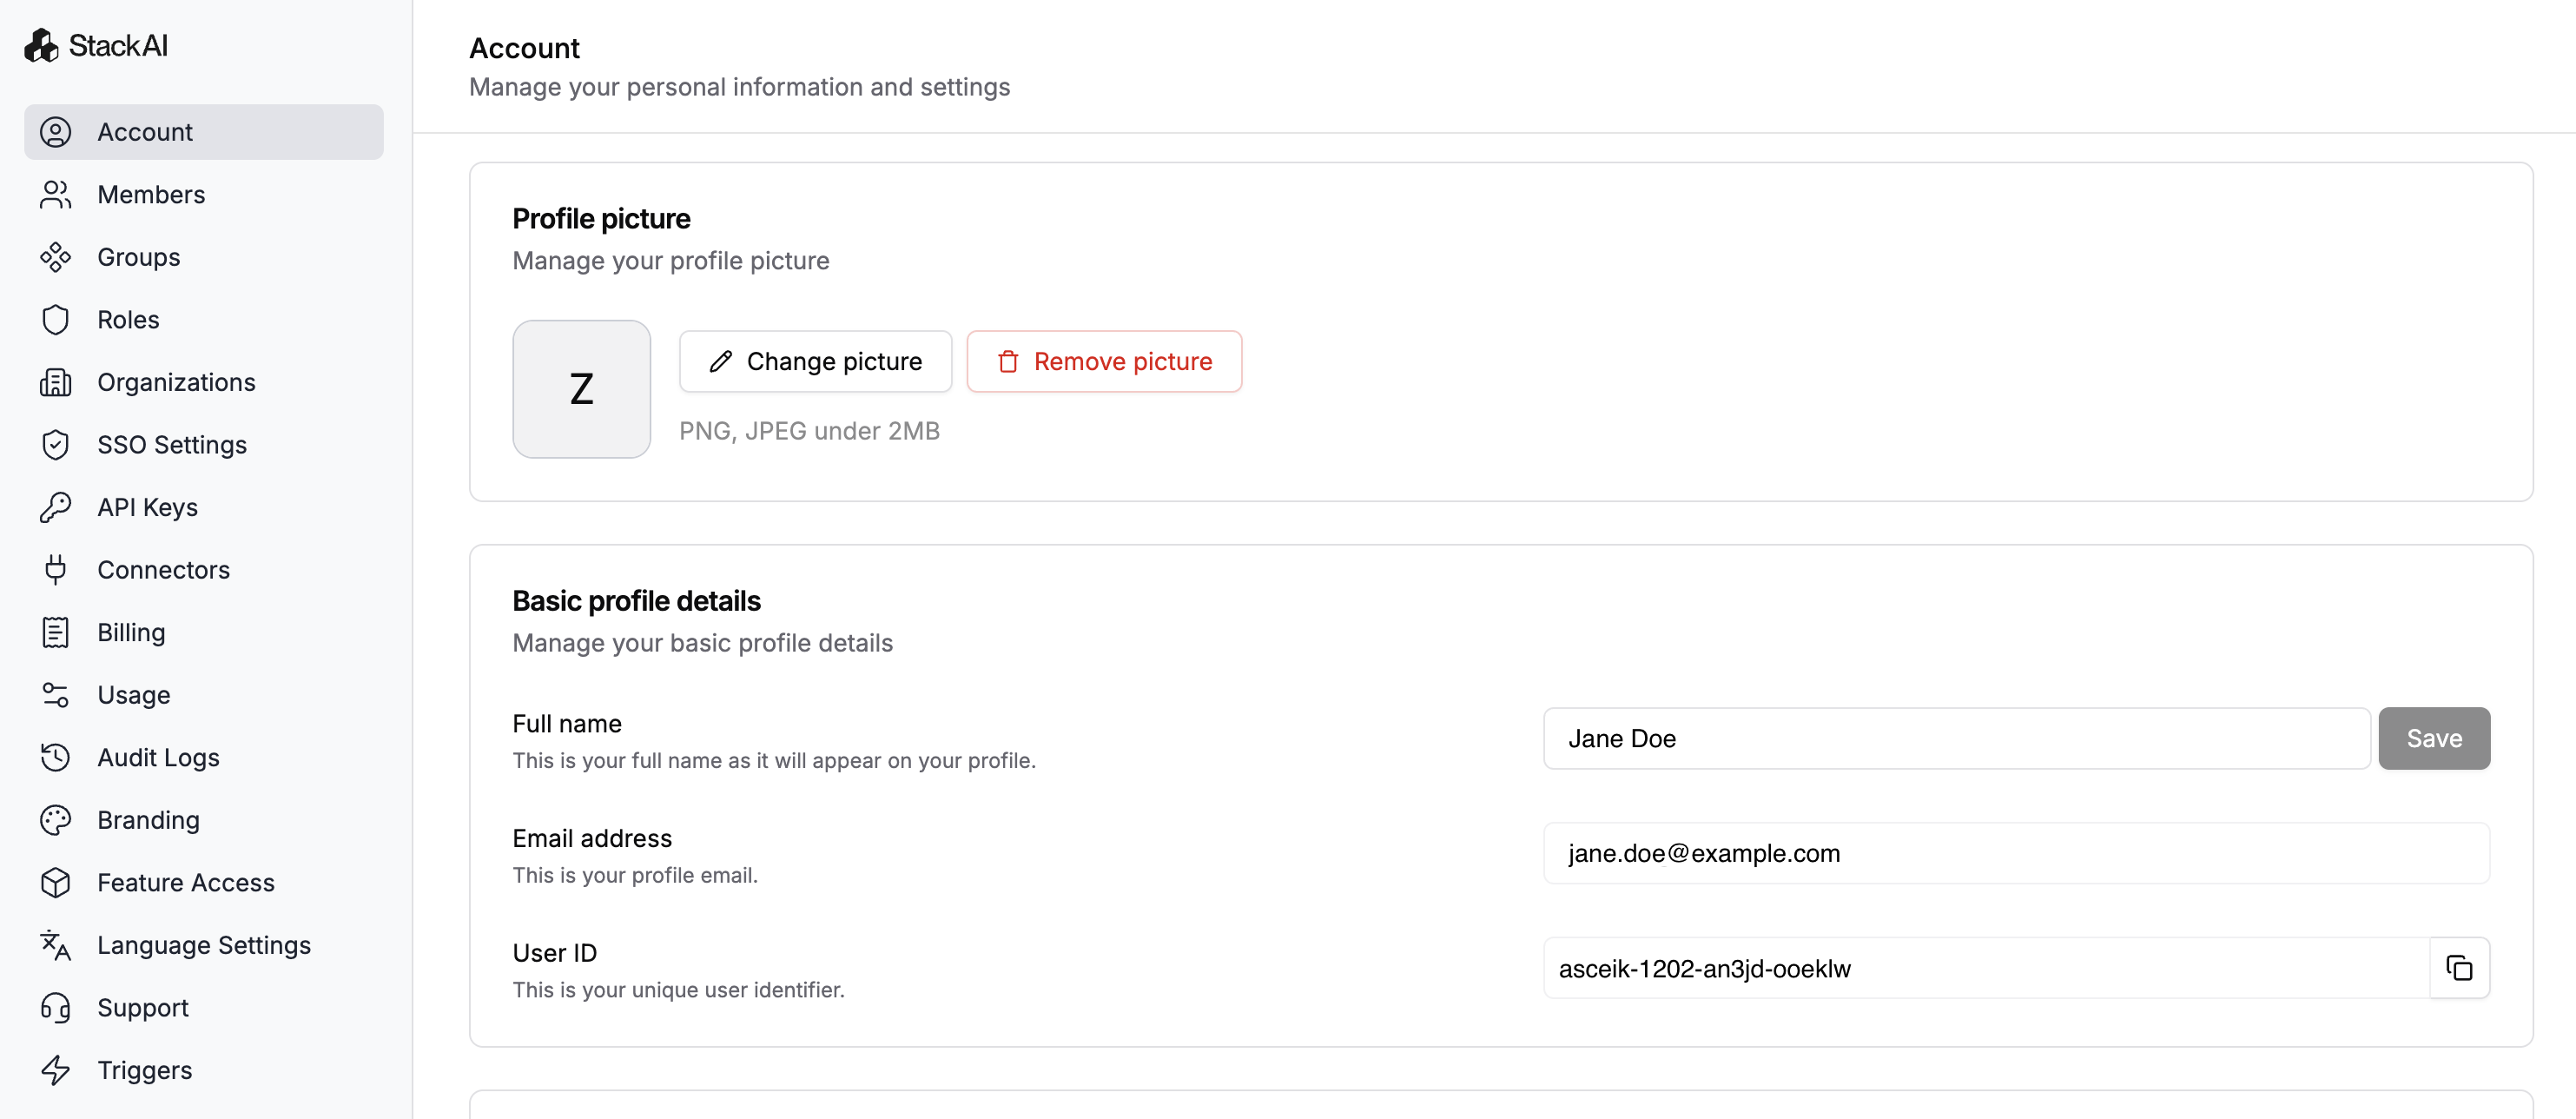
Task: Open the Members section
Action: [150, 194]
